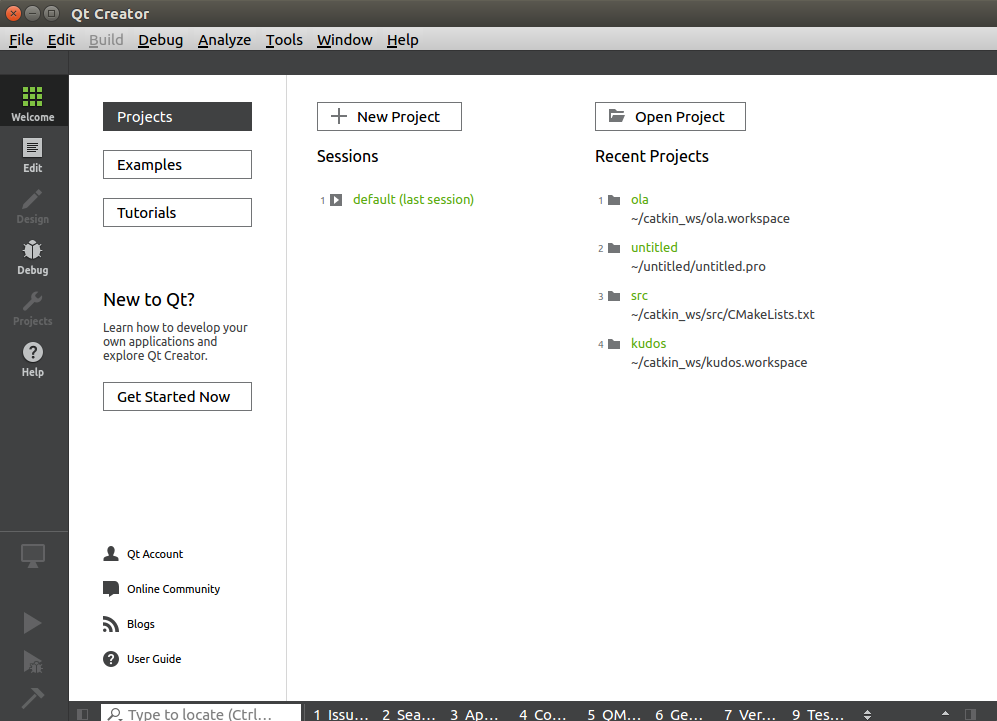The image size is (997, 721).
Task: Click the Run play button
Action: 32,623
